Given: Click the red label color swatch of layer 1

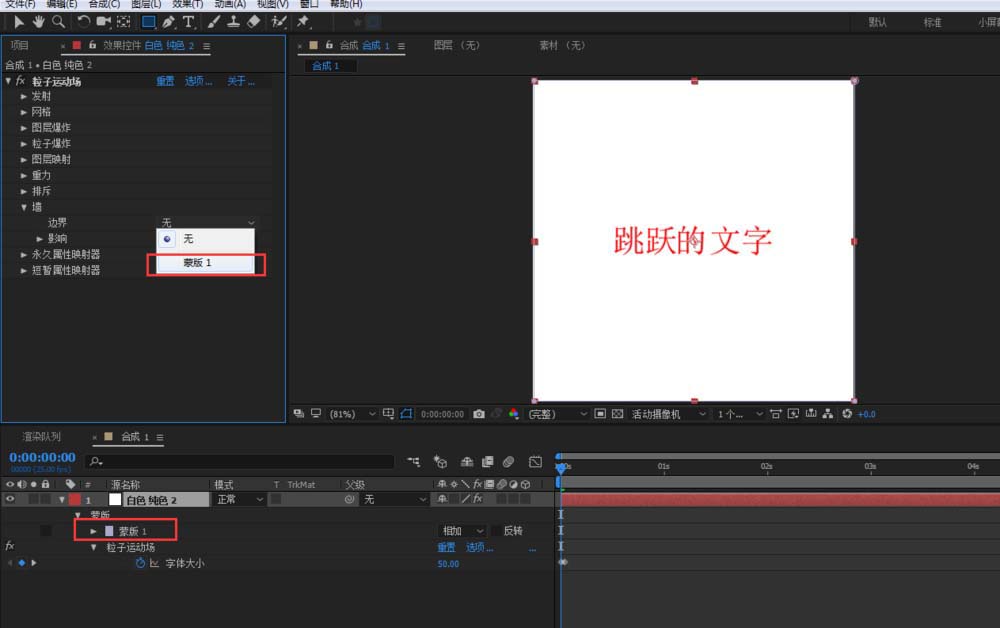Looking at the screenshot, I should (x=75, y=499).
